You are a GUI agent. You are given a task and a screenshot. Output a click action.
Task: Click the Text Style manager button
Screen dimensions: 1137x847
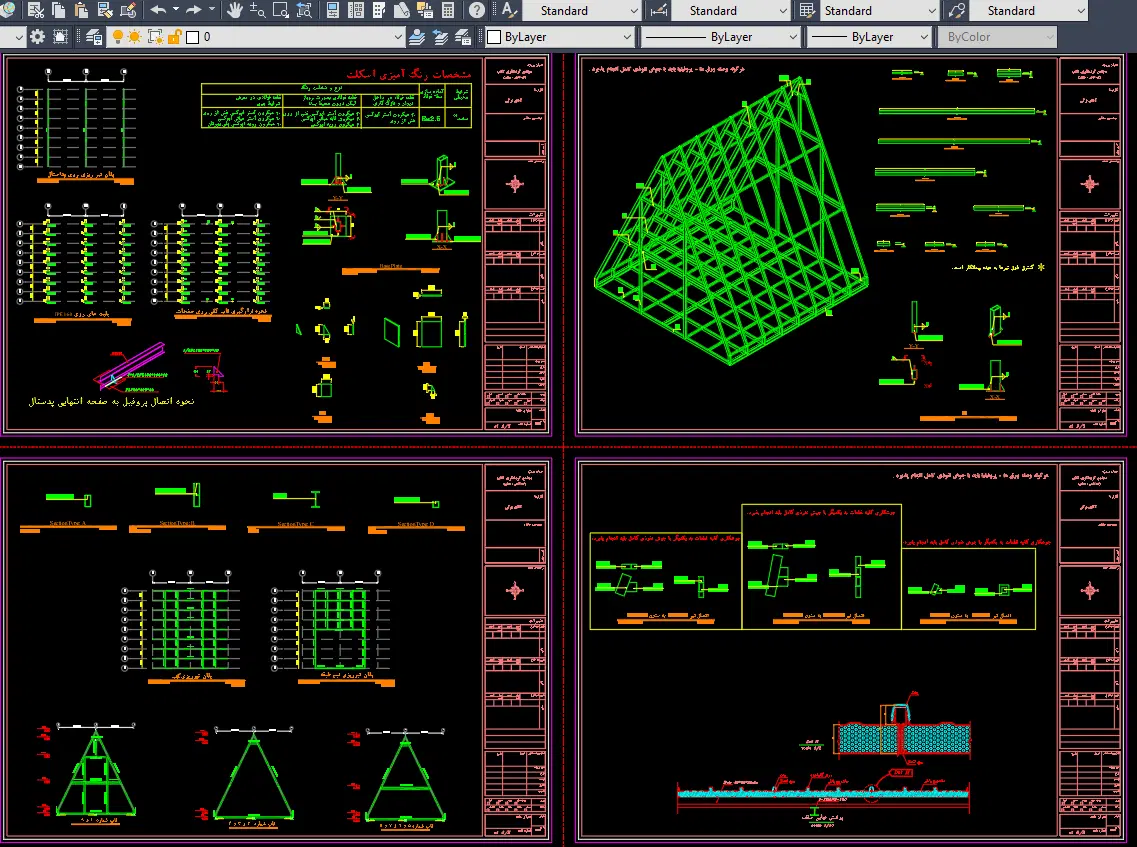[509, 10]
